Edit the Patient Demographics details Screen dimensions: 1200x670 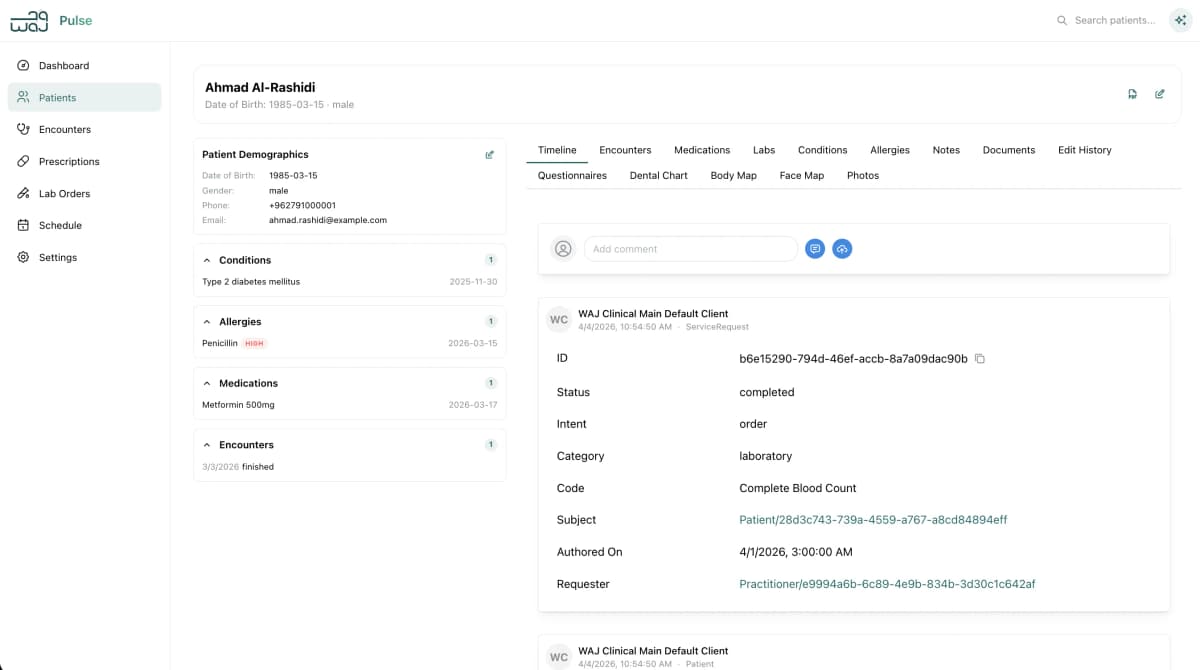[x=489, y=154]
